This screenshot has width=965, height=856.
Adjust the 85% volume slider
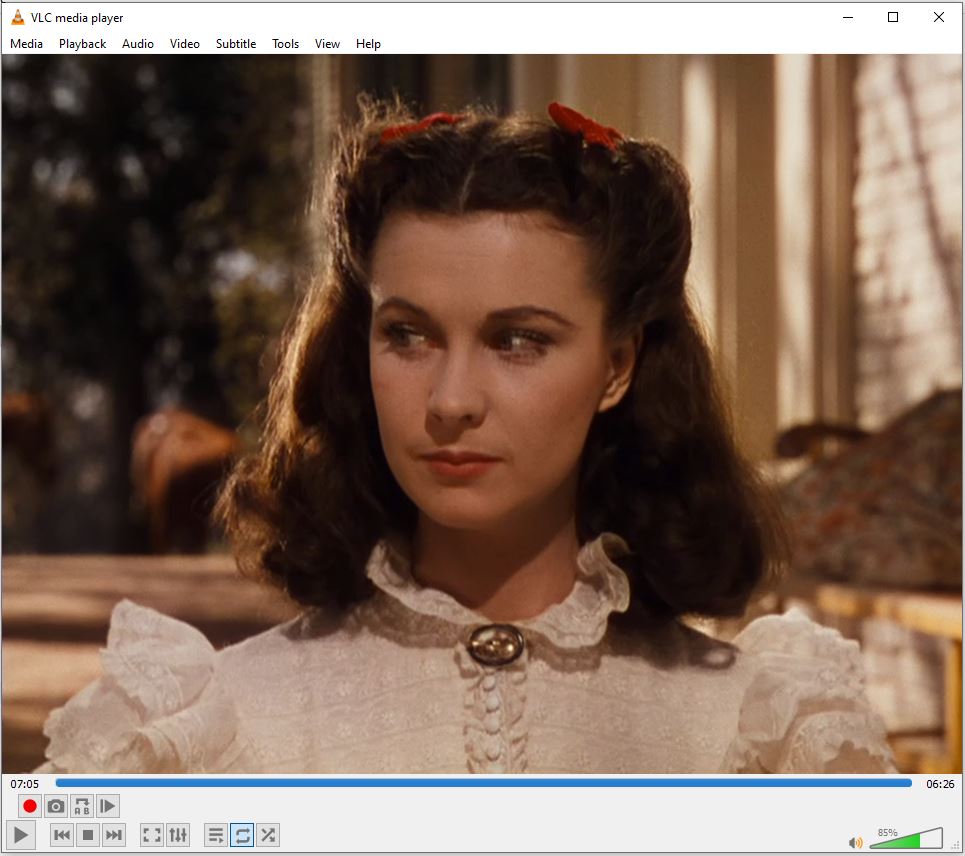906,838
